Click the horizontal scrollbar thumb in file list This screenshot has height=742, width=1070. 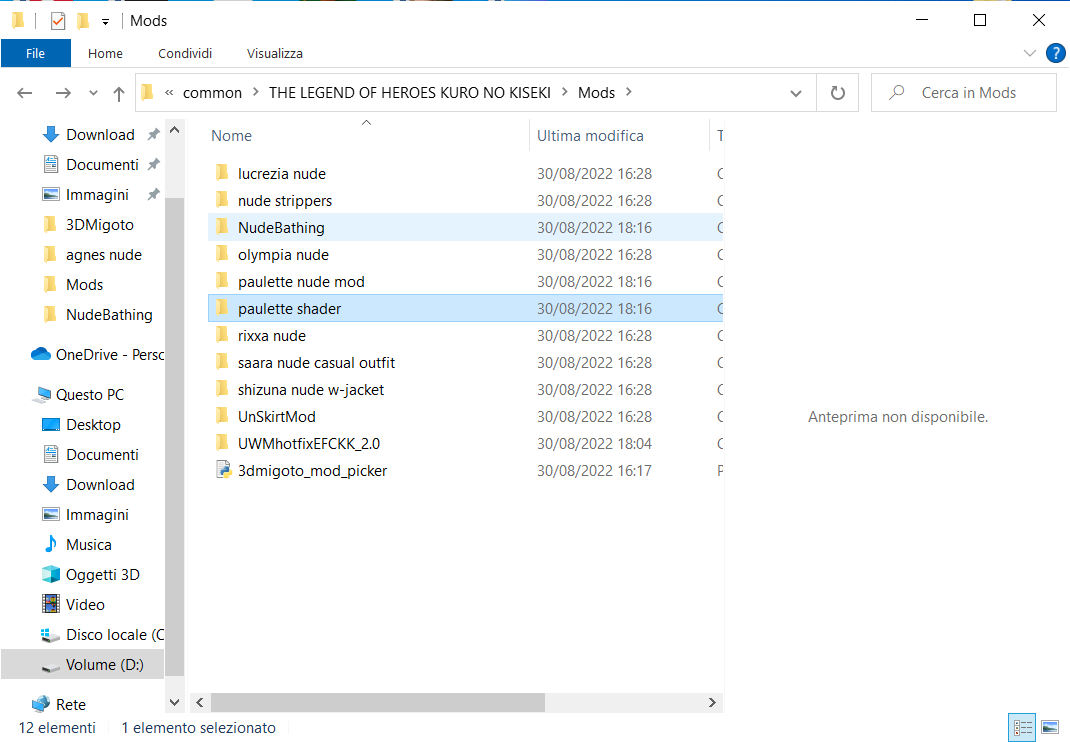[377, 702]
